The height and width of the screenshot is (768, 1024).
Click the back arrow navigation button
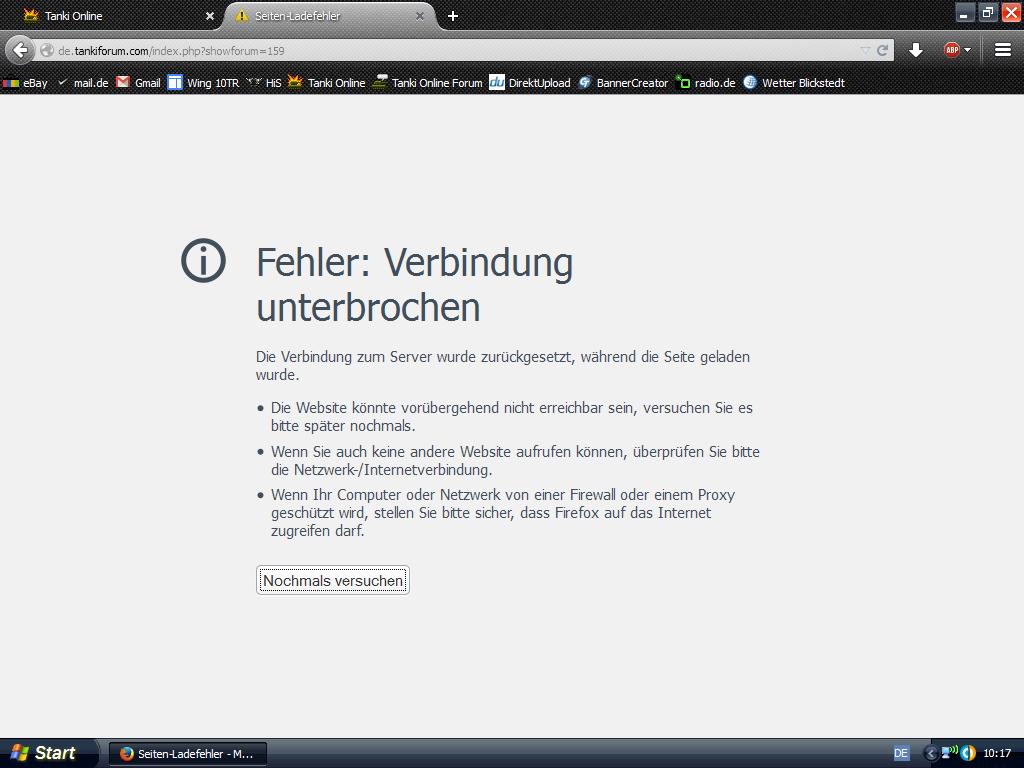coord(20,50)
